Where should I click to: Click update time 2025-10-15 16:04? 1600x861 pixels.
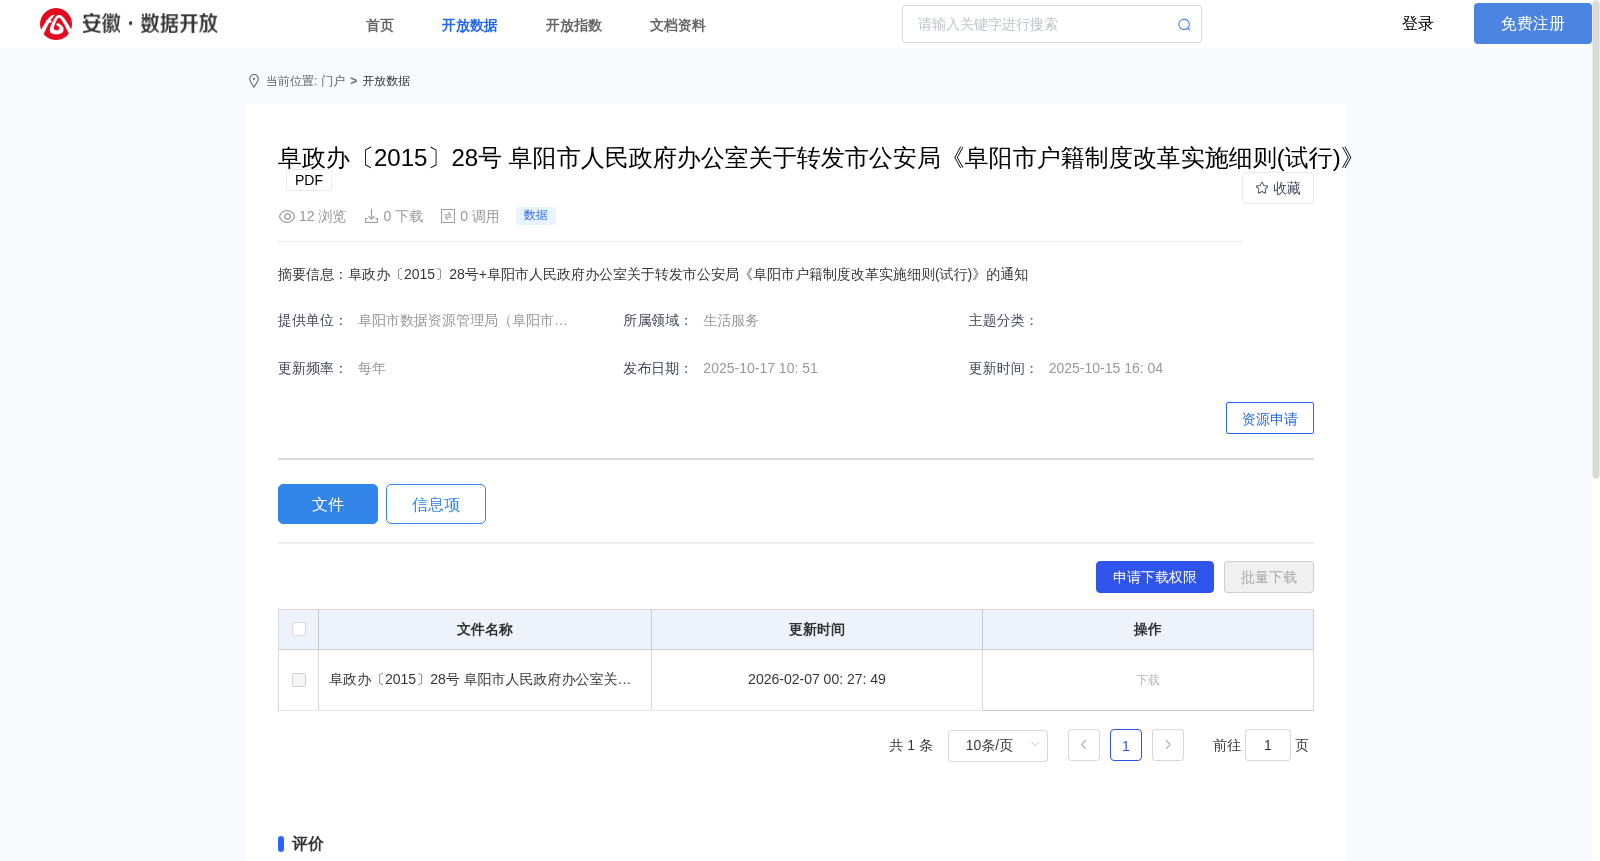pyautogui.click(x=1106, y=368)
